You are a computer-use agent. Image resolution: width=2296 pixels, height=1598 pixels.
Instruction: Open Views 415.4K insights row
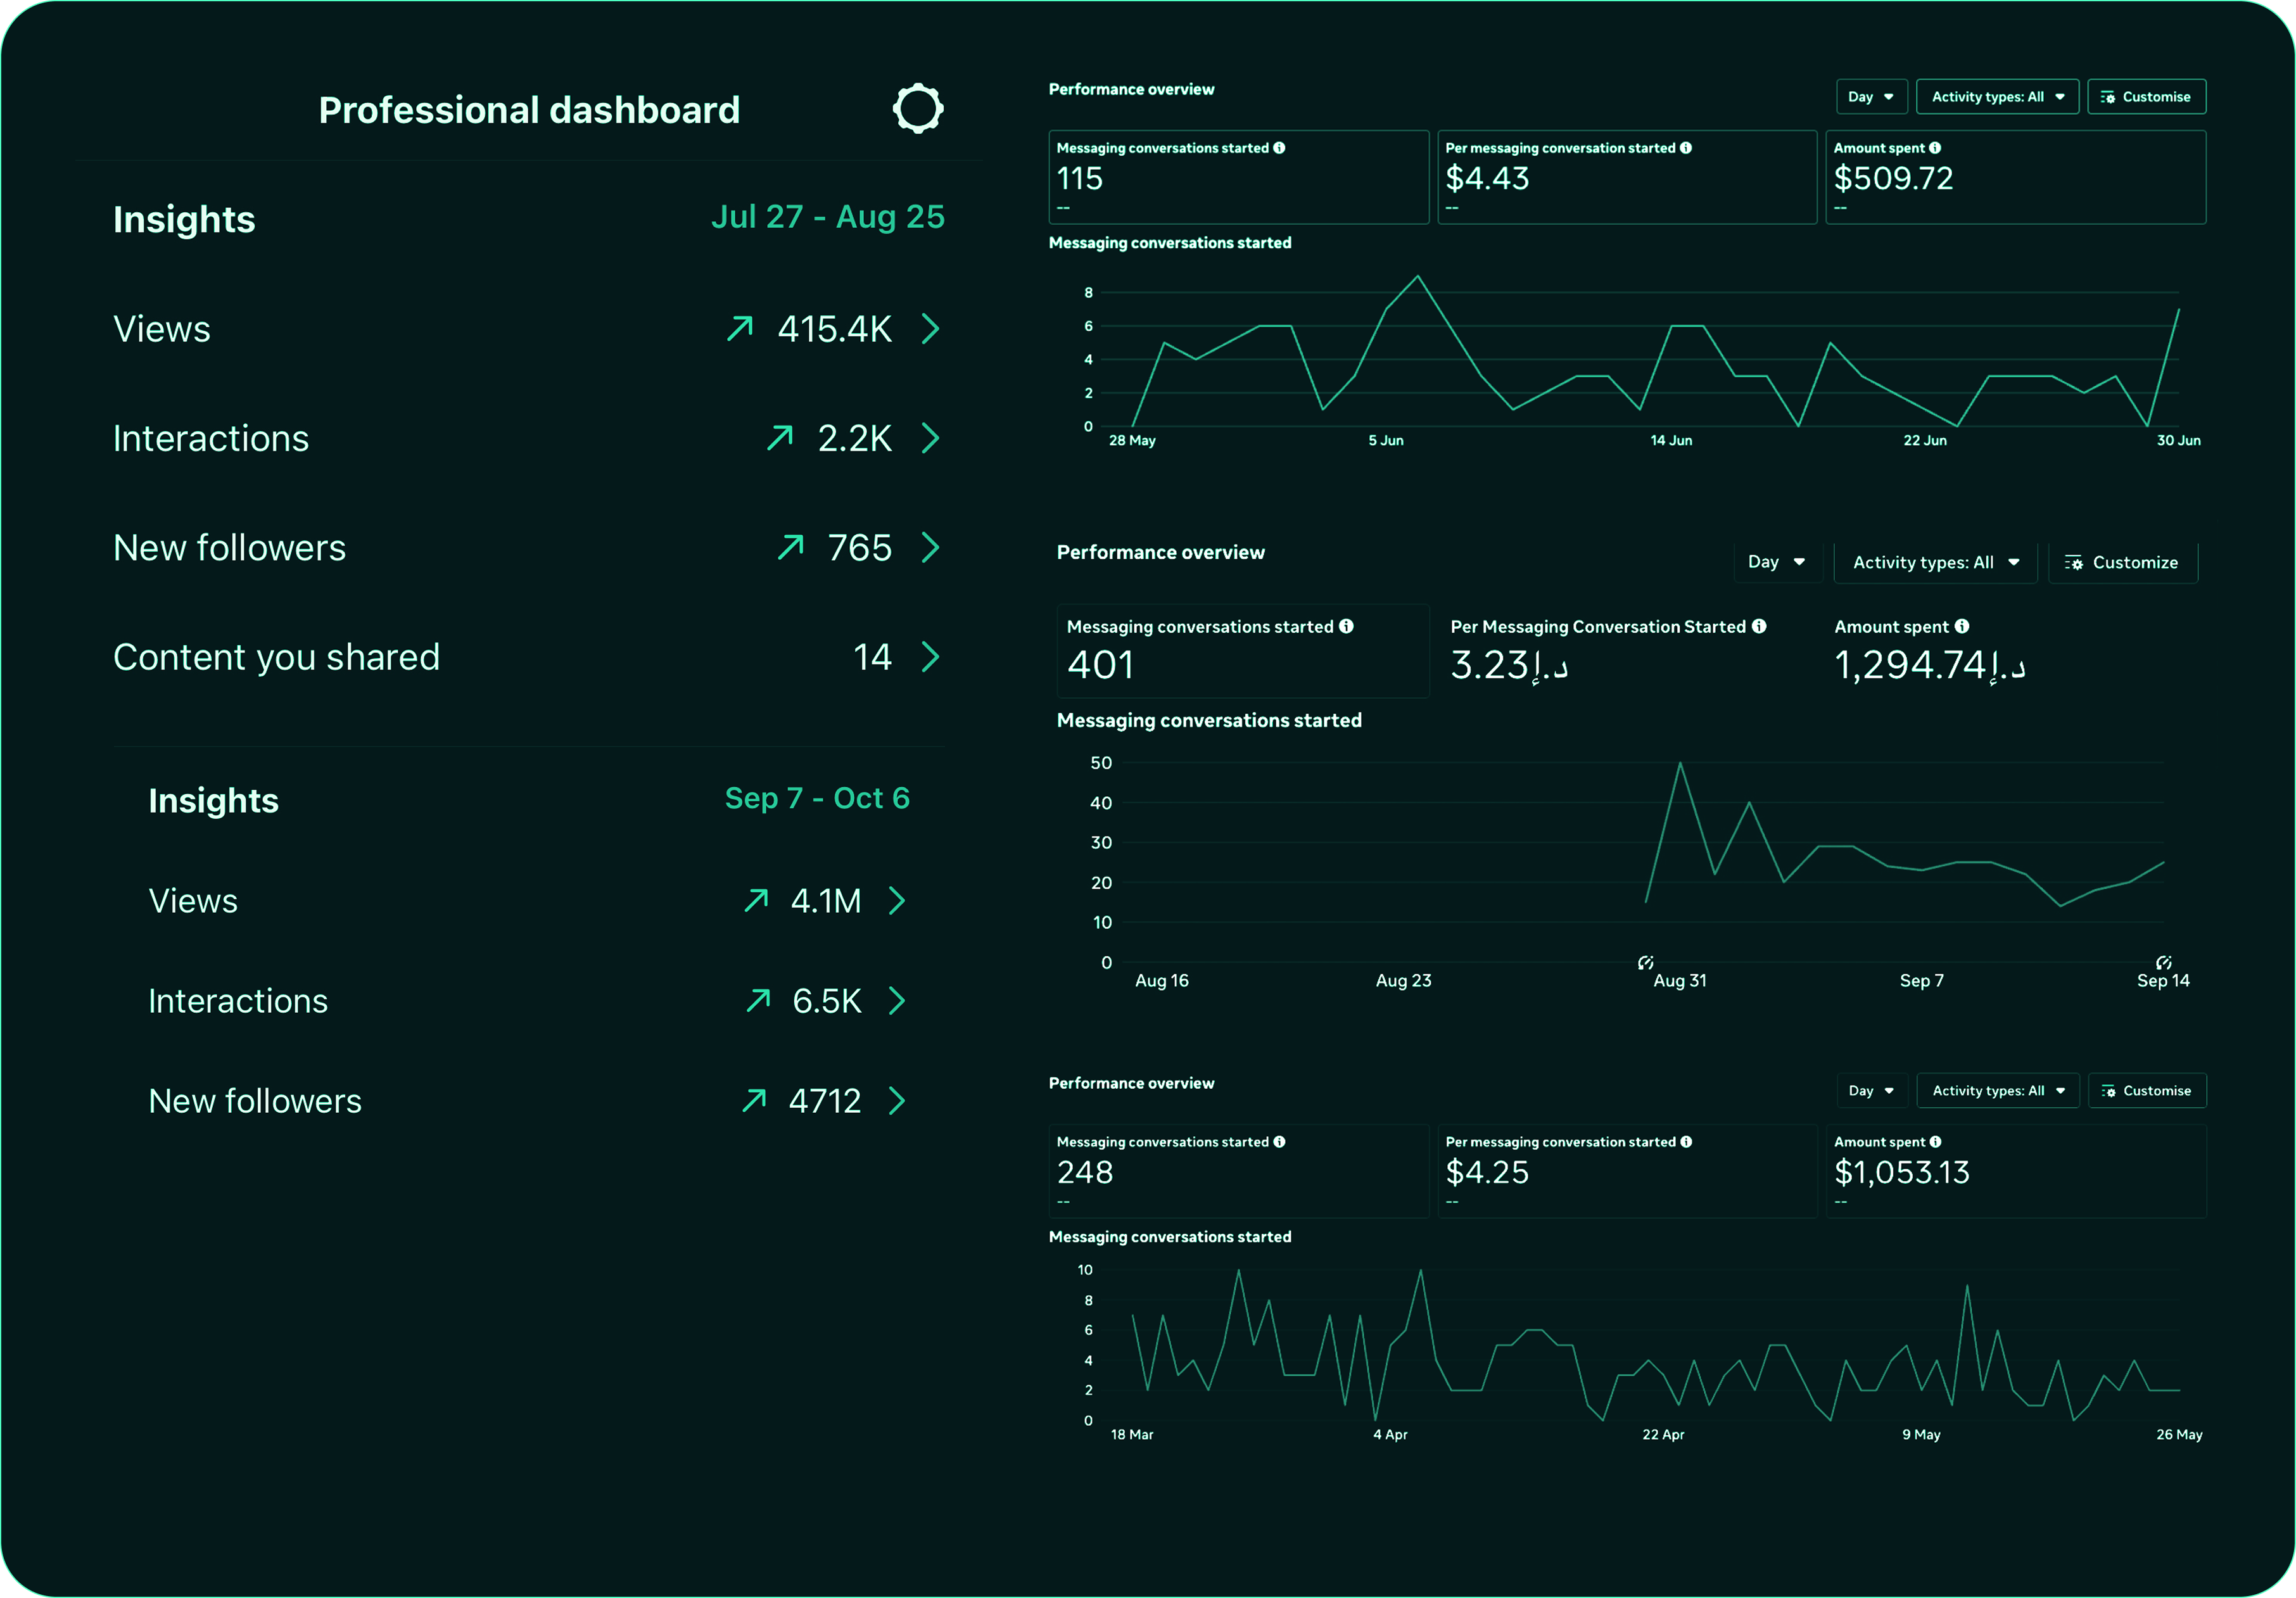click(x=930, y=329)
